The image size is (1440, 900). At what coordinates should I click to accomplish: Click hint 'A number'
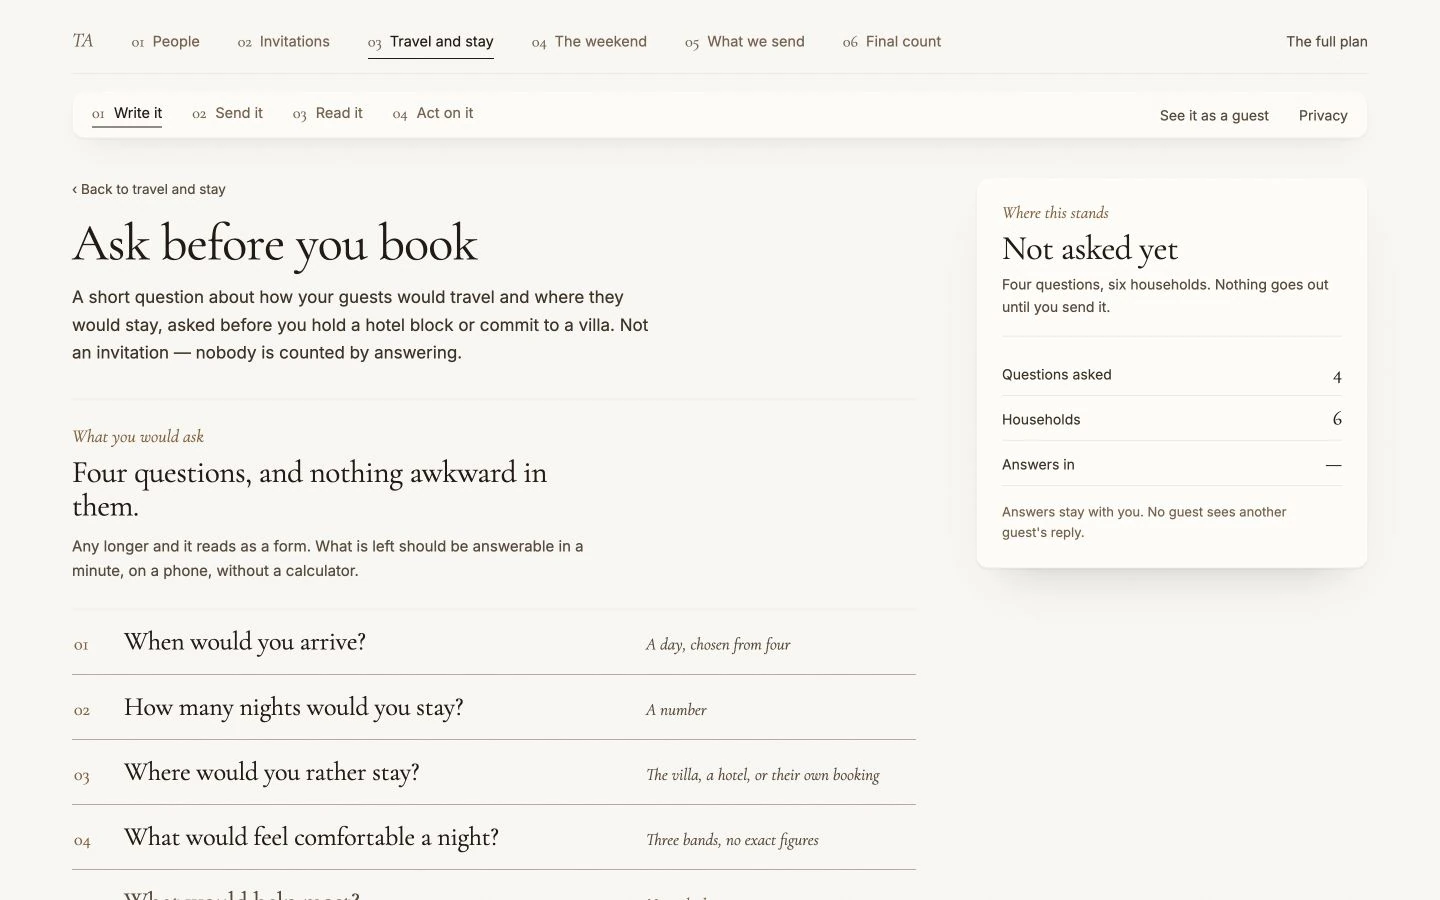point(676,710)
